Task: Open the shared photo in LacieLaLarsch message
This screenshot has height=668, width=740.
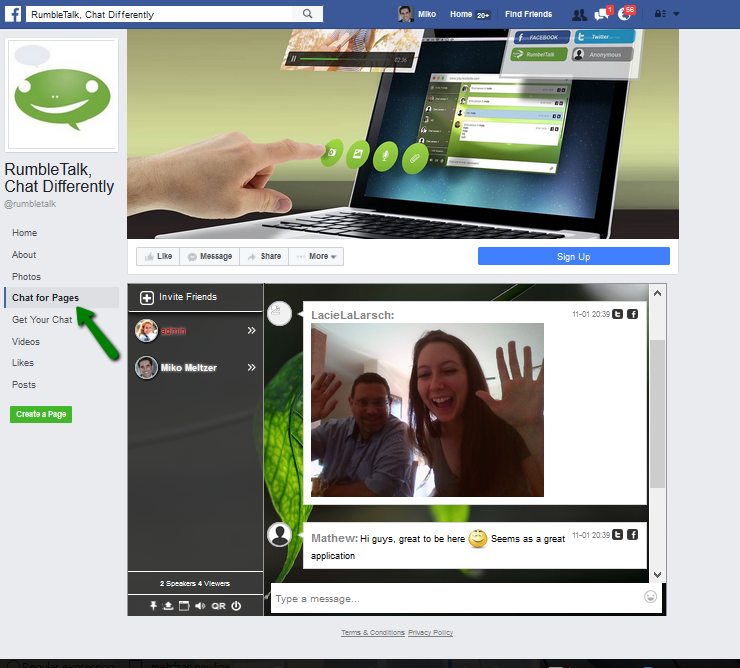Action: 427,410
